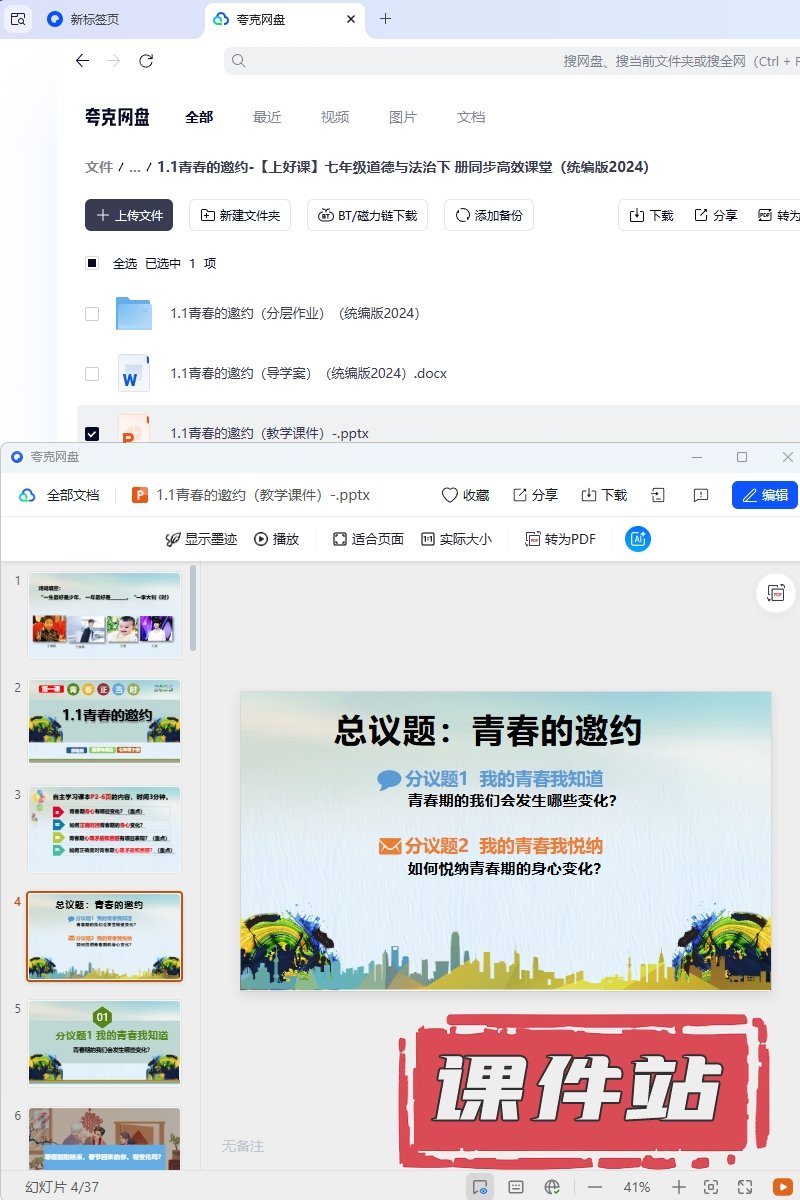This screenshot has width=800, height=1200.
Task: Zoom in with the plus icon
Action: tap(679, 1186)
